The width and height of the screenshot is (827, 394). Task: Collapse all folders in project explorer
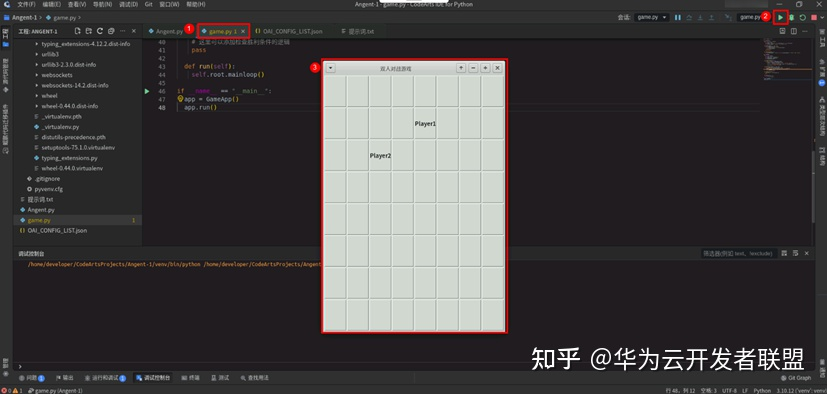click(x=111, y=31)
